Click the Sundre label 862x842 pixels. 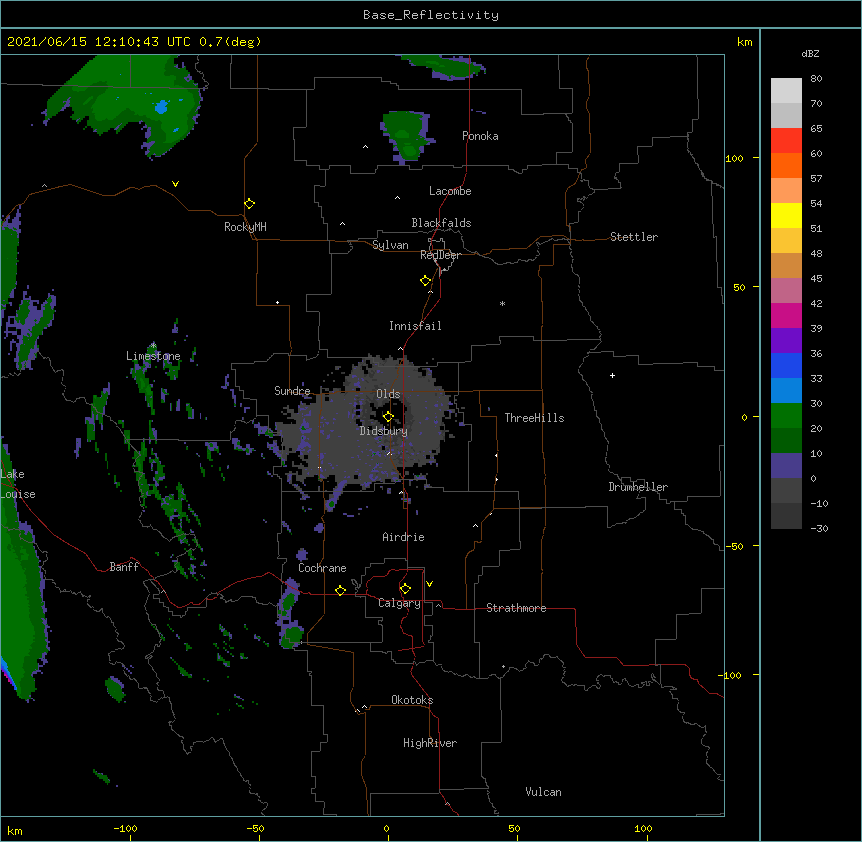pos(292,391)
